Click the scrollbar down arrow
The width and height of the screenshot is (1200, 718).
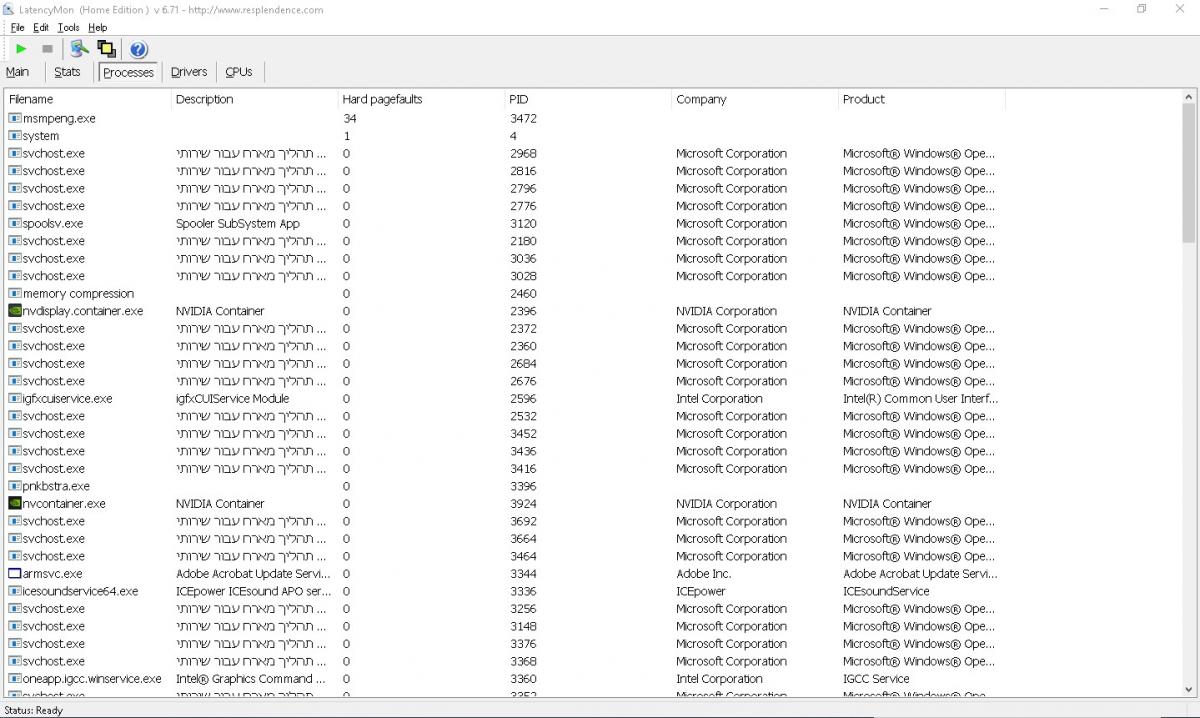point(1189,690)
